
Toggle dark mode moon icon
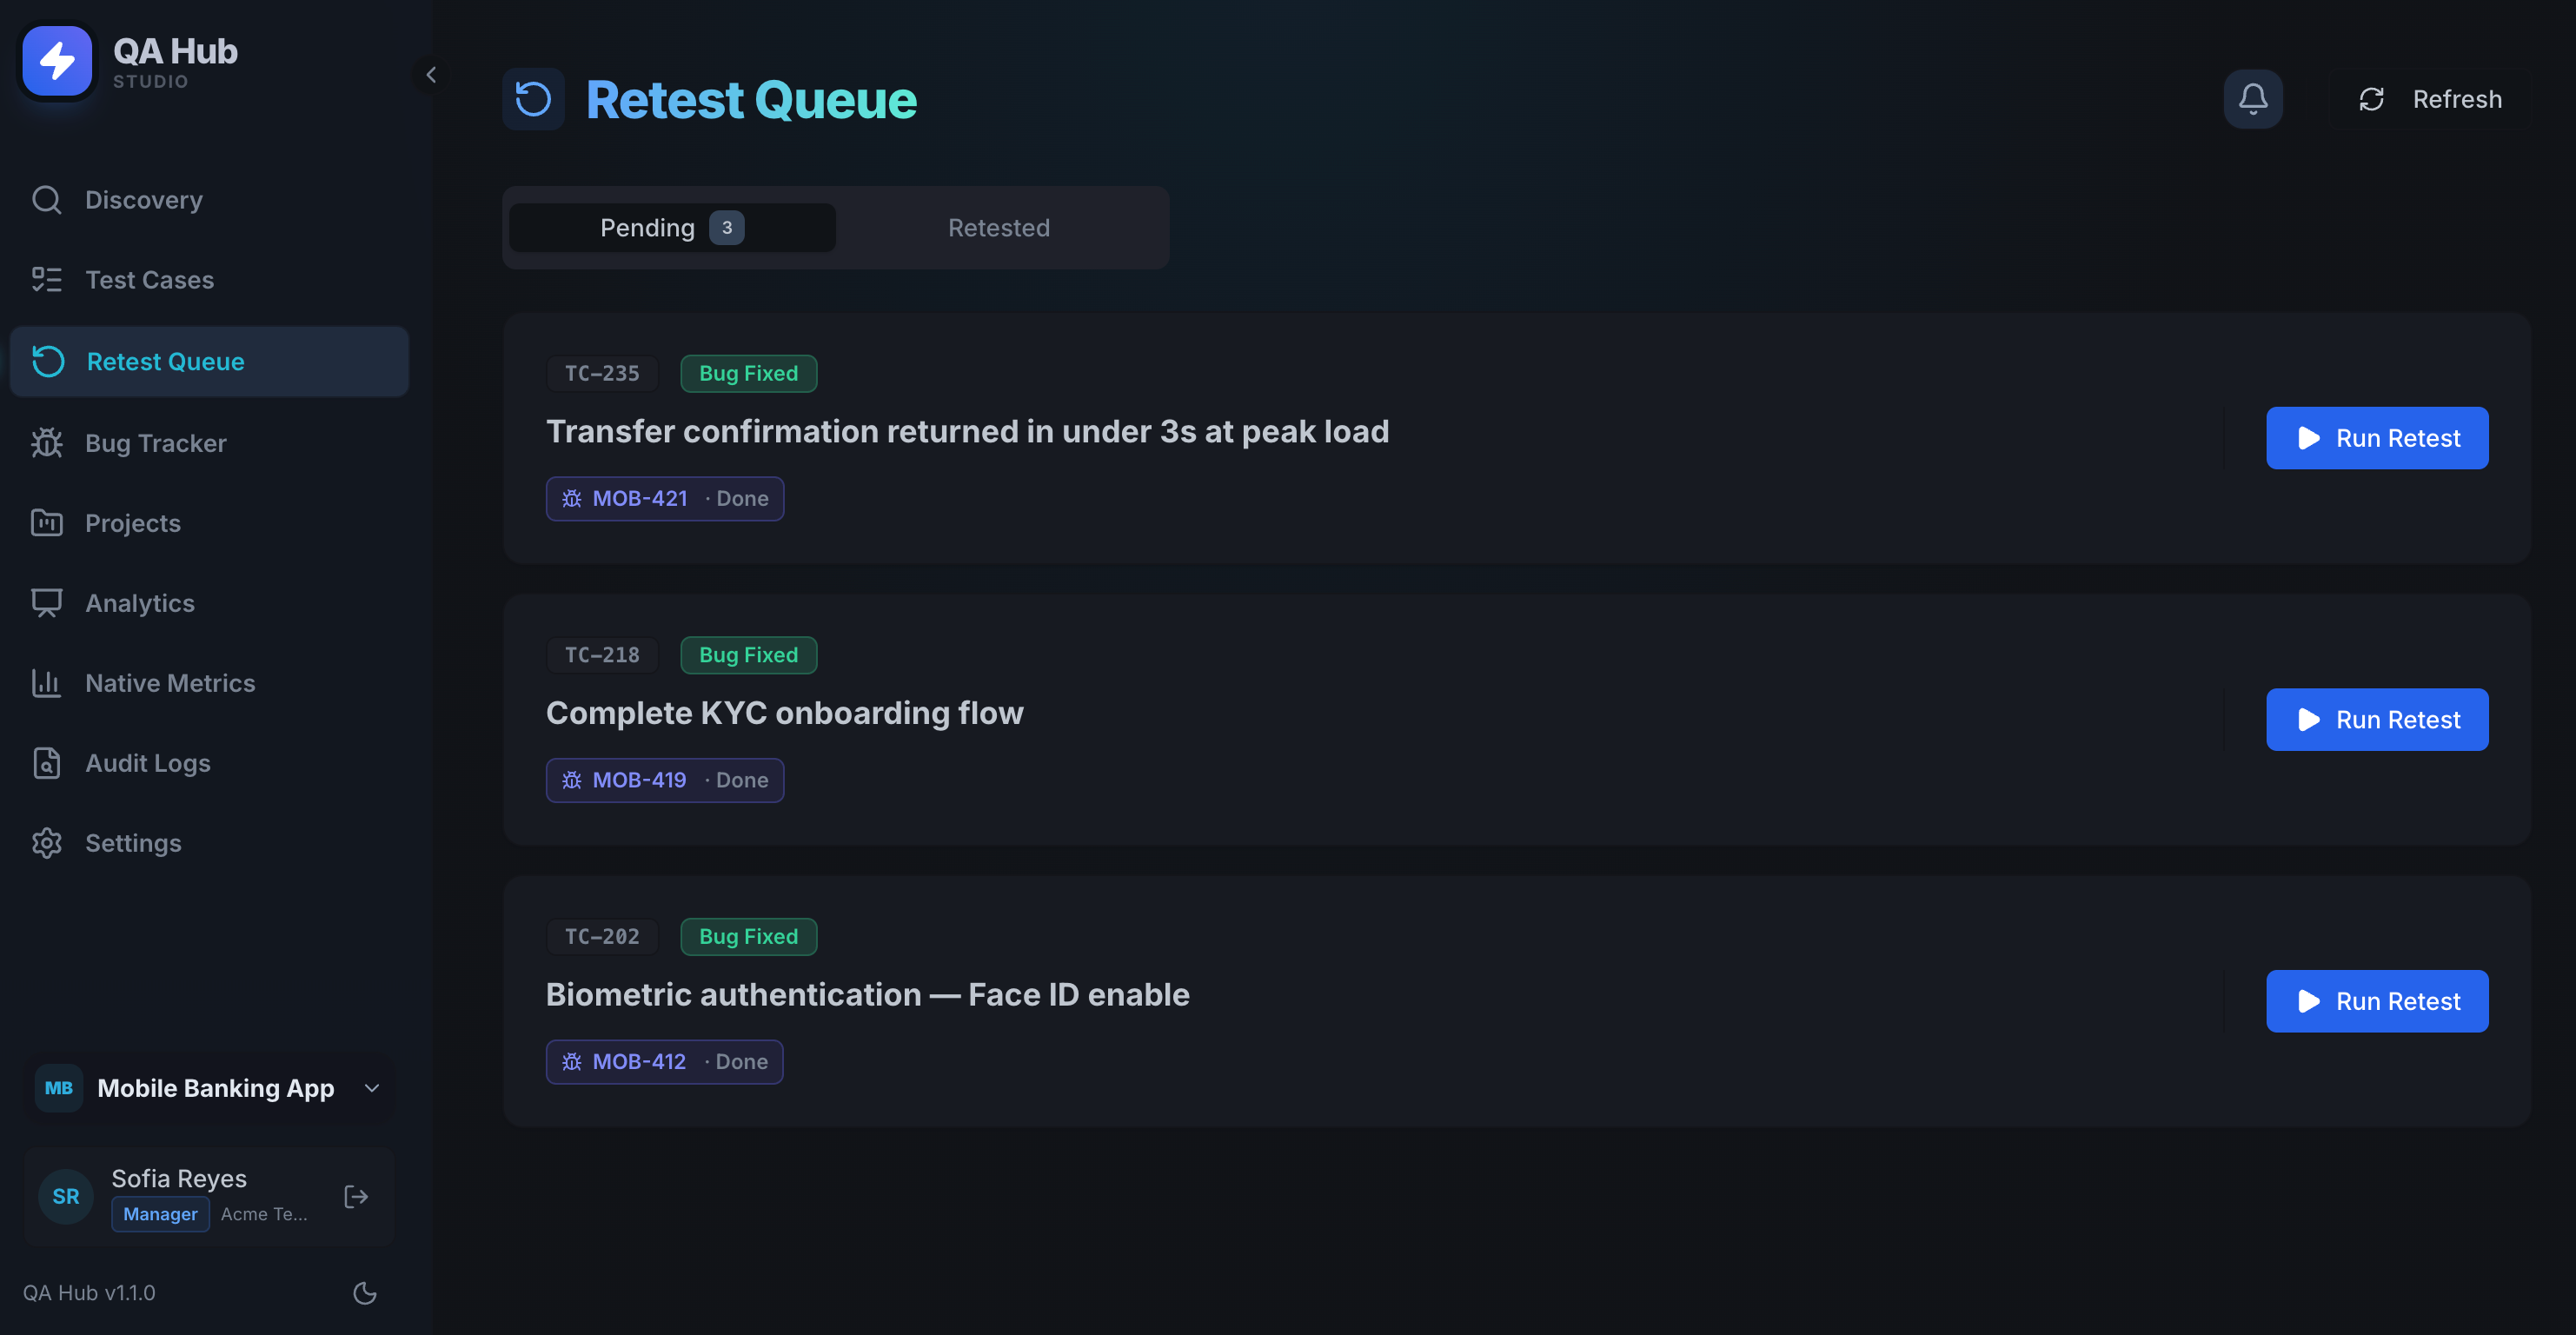pos(365,1293)
